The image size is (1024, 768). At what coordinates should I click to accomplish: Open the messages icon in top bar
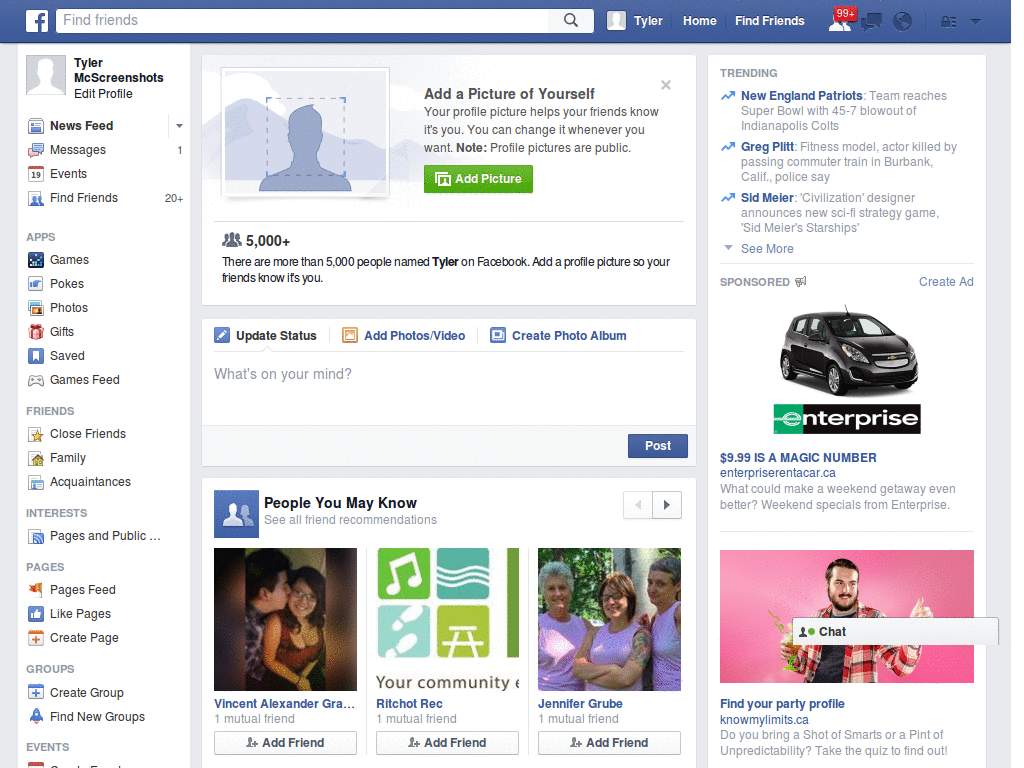pyautogui.click(x=871, y=22)
